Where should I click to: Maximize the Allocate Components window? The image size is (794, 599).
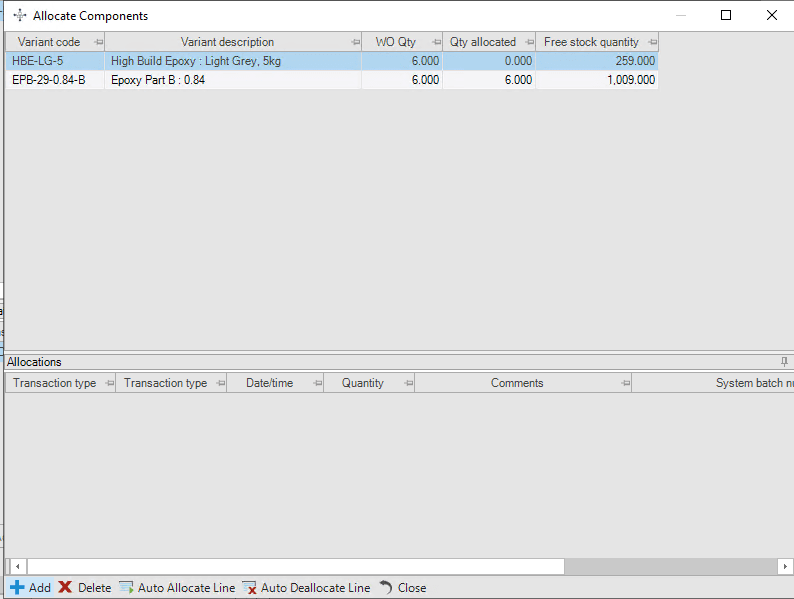726,15
